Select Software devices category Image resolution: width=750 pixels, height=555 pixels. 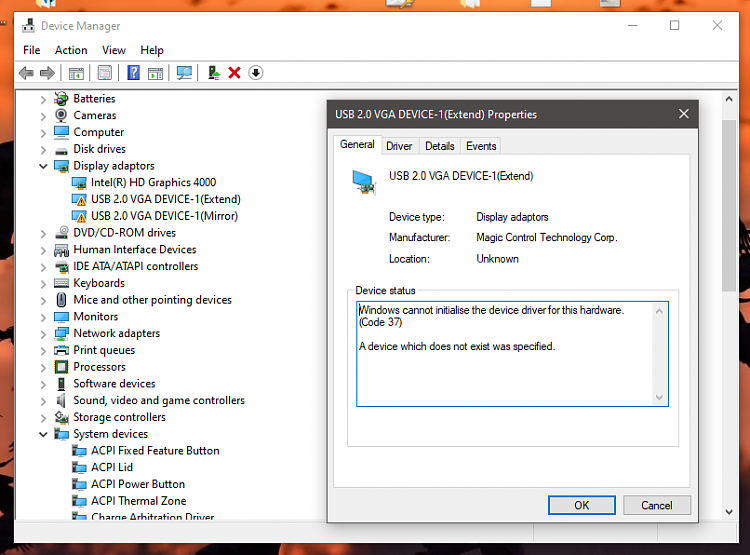pyautogui.click(x=114, y=384)
